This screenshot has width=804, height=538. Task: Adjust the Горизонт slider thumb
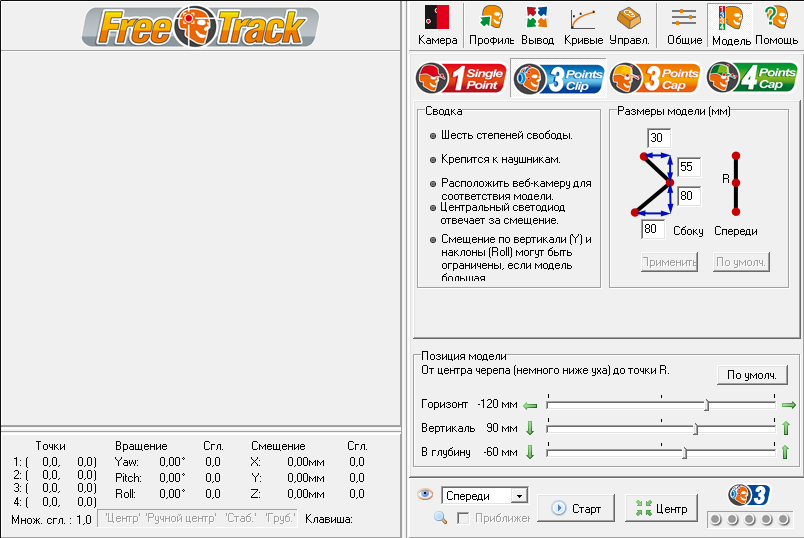tap(707, 405)
